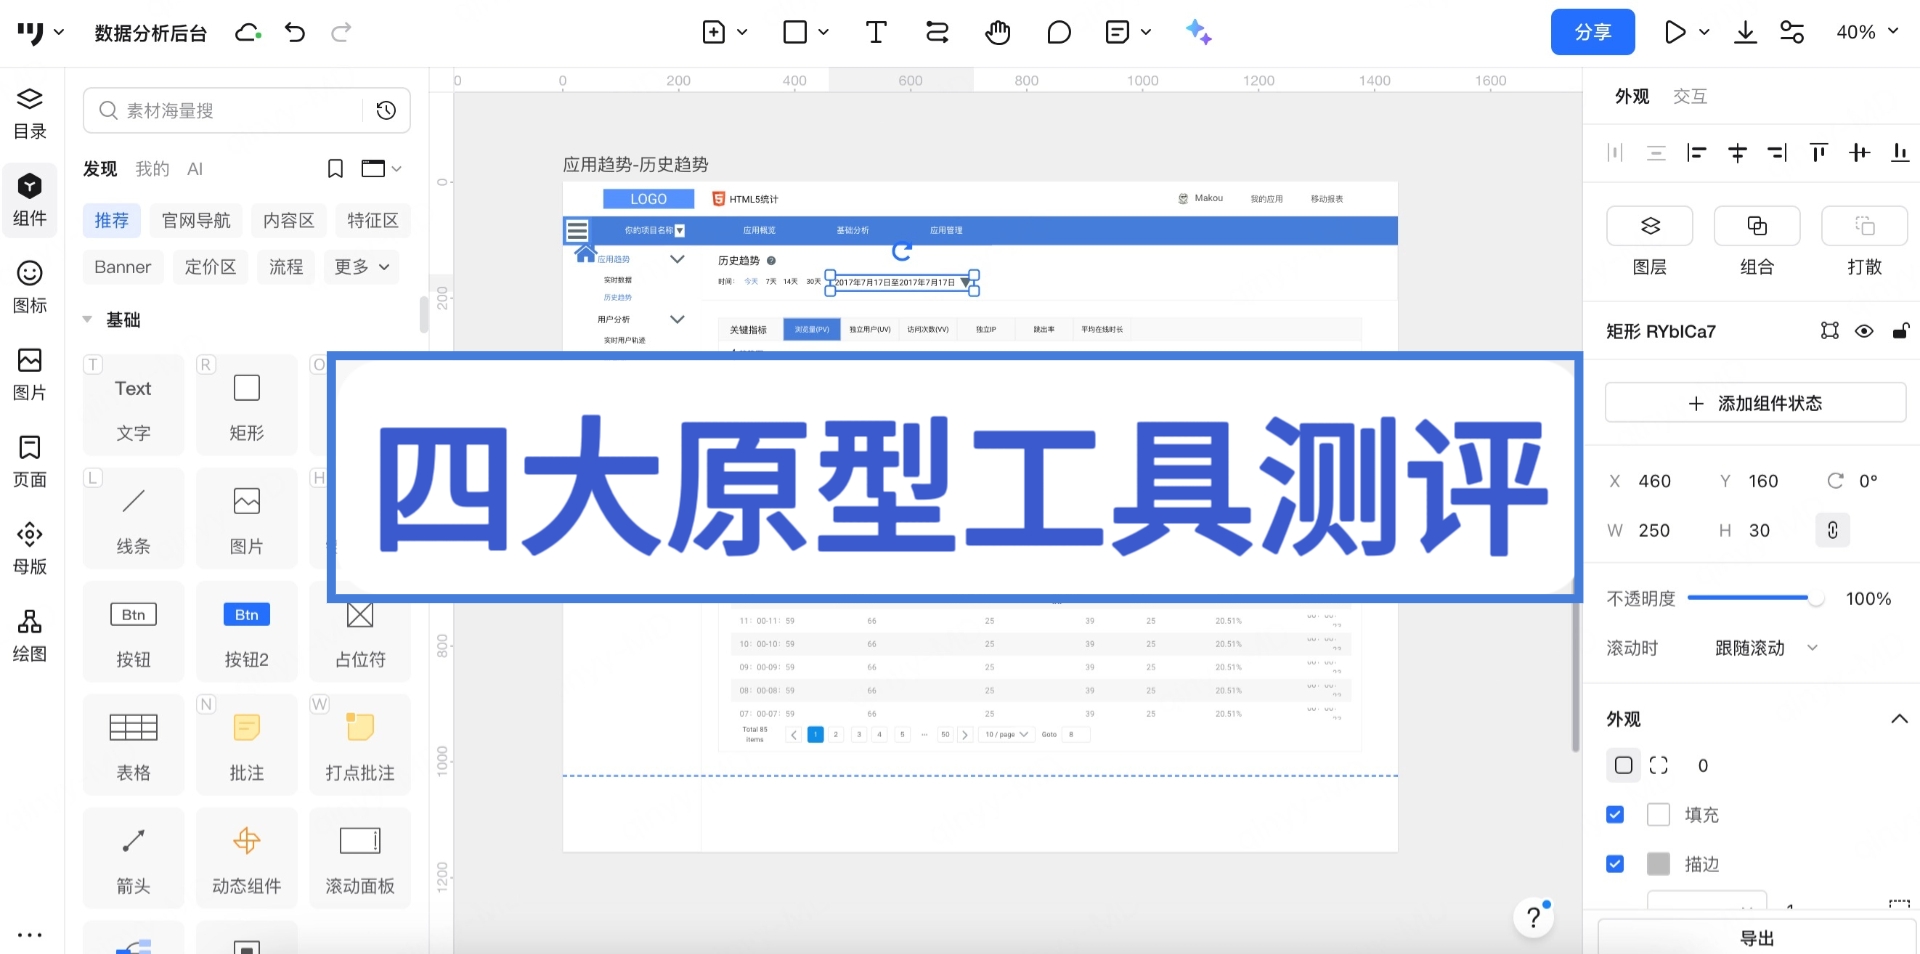Open the 描边 stroke color swatch

[1658, 863]
